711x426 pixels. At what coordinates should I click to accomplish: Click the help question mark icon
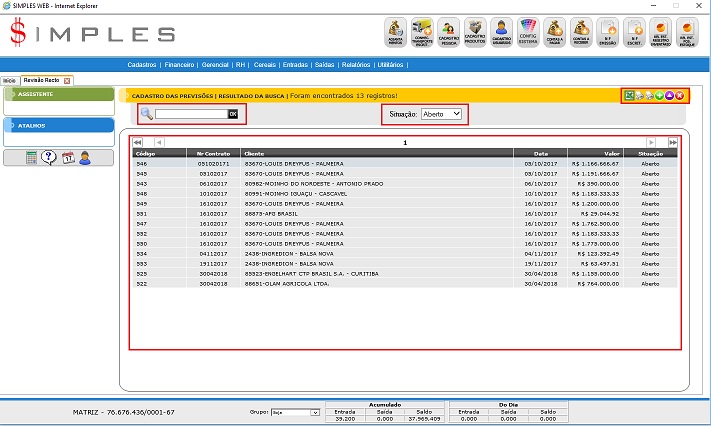pos(49,157)
